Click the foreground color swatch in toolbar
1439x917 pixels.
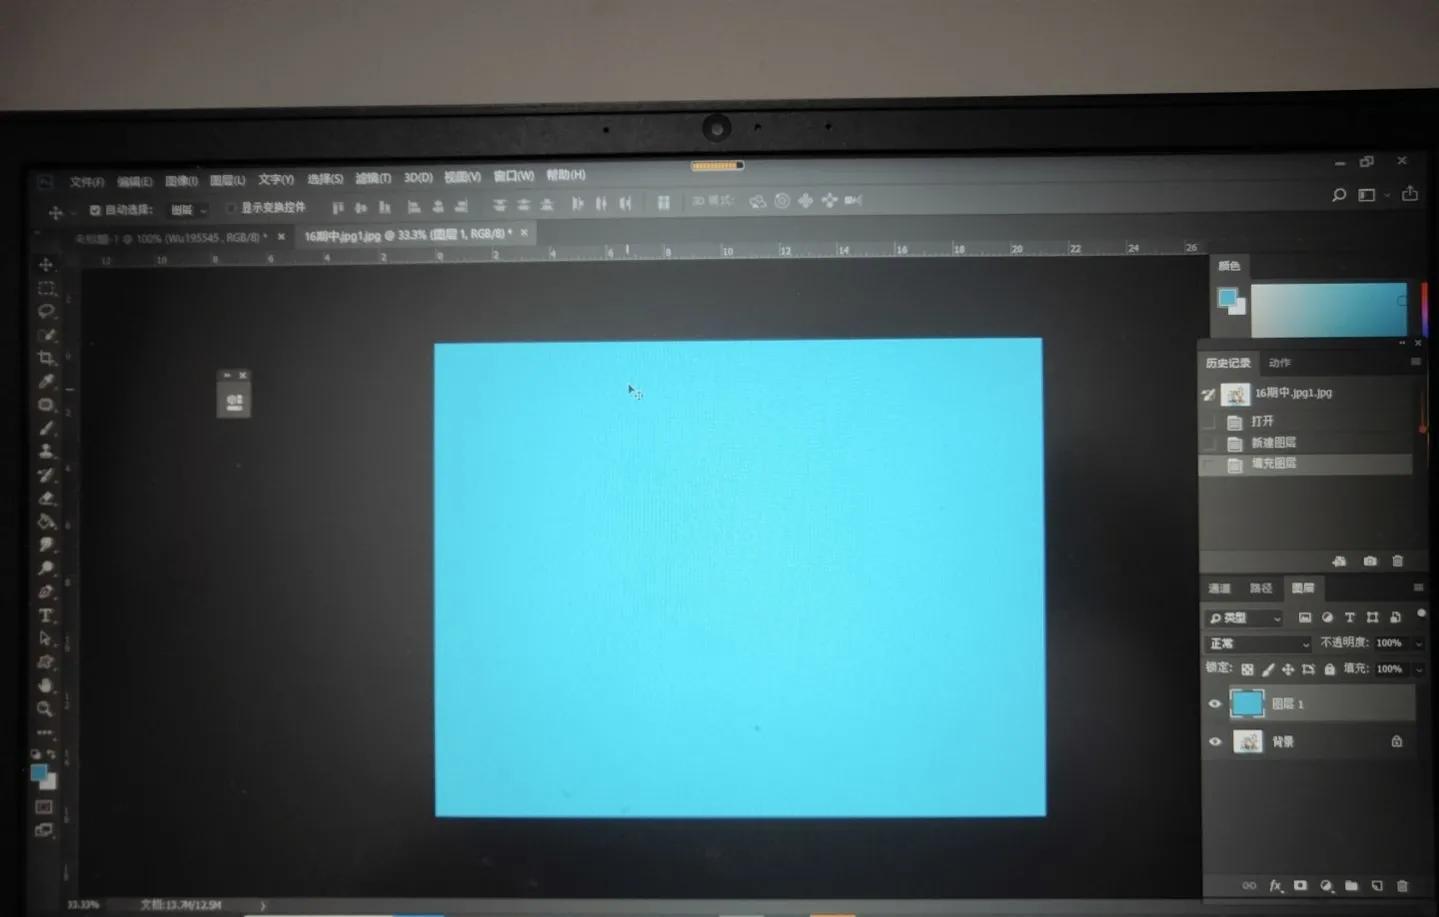tap(38, 773)
